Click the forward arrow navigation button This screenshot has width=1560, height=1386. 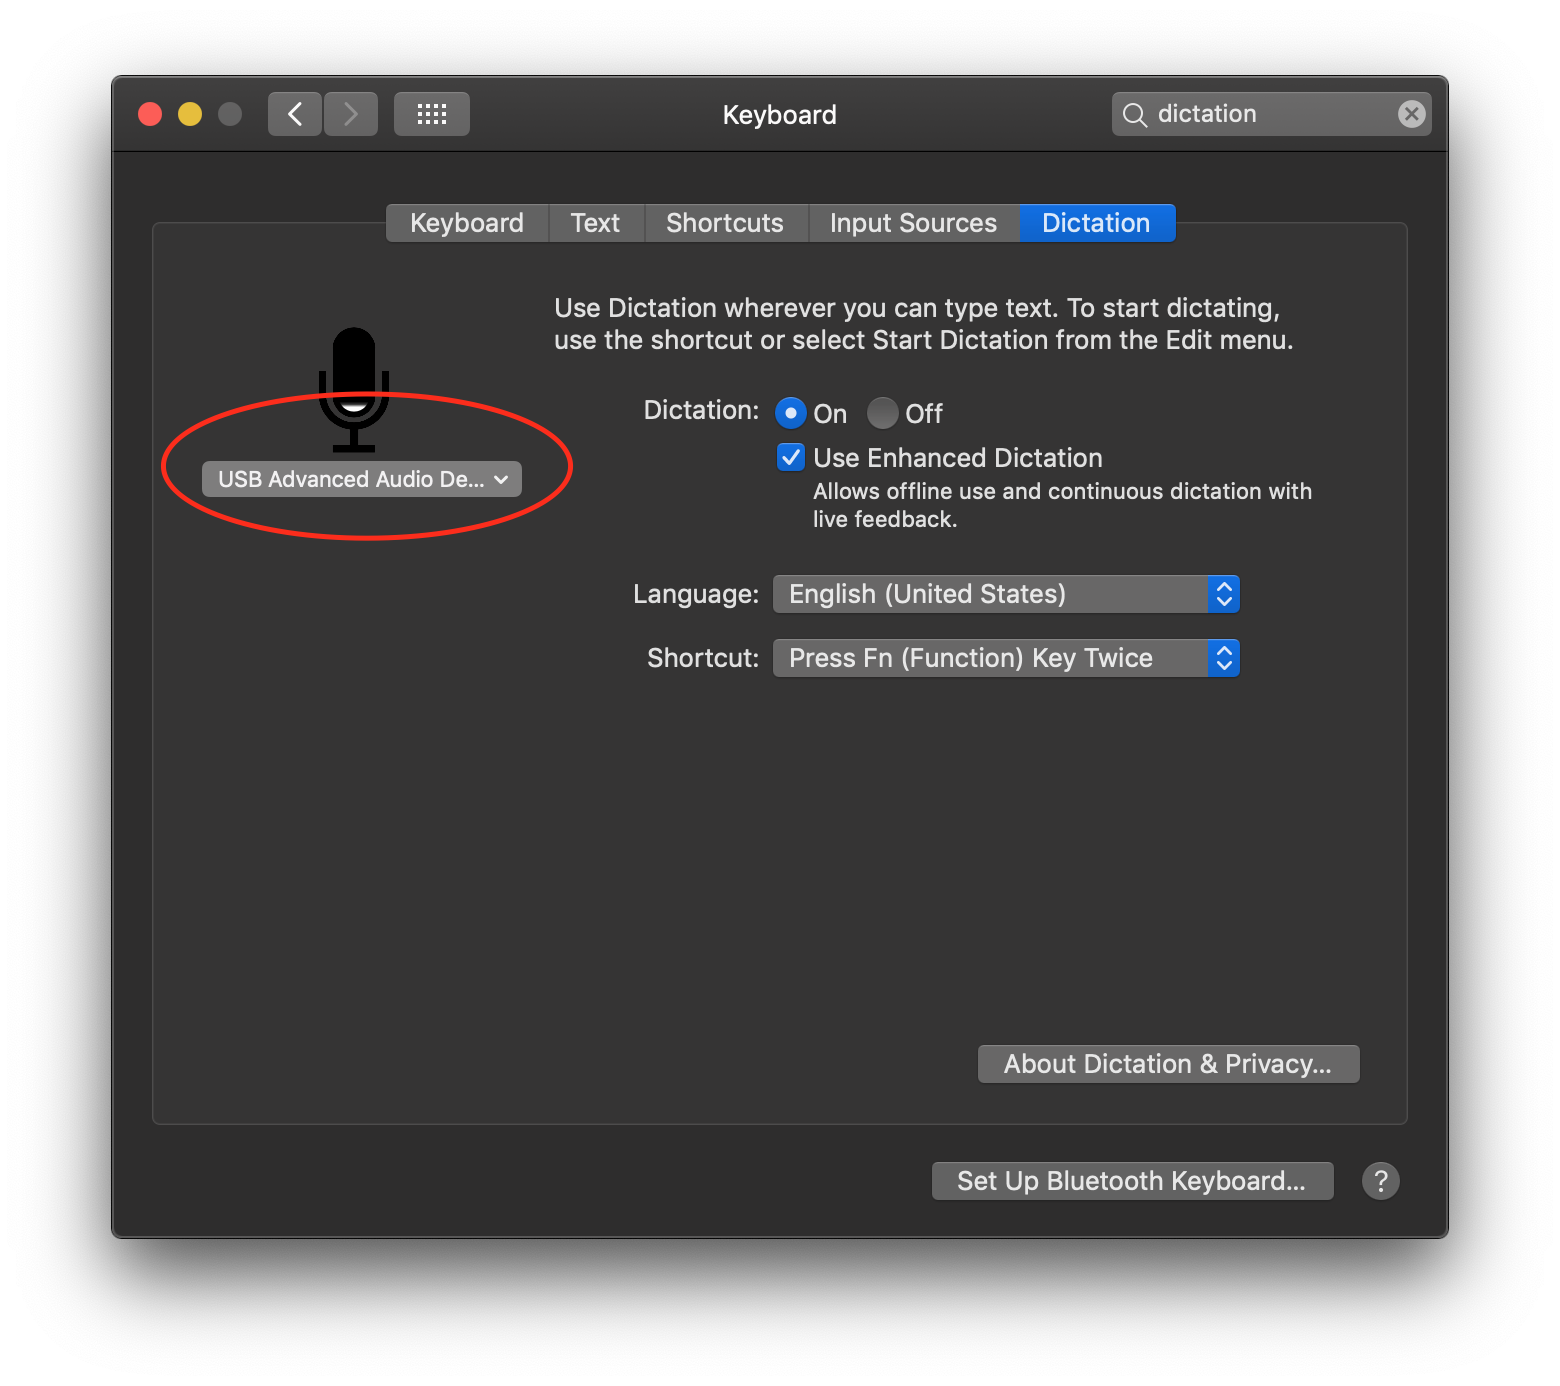pyautogui.click(x=351, y=114)
